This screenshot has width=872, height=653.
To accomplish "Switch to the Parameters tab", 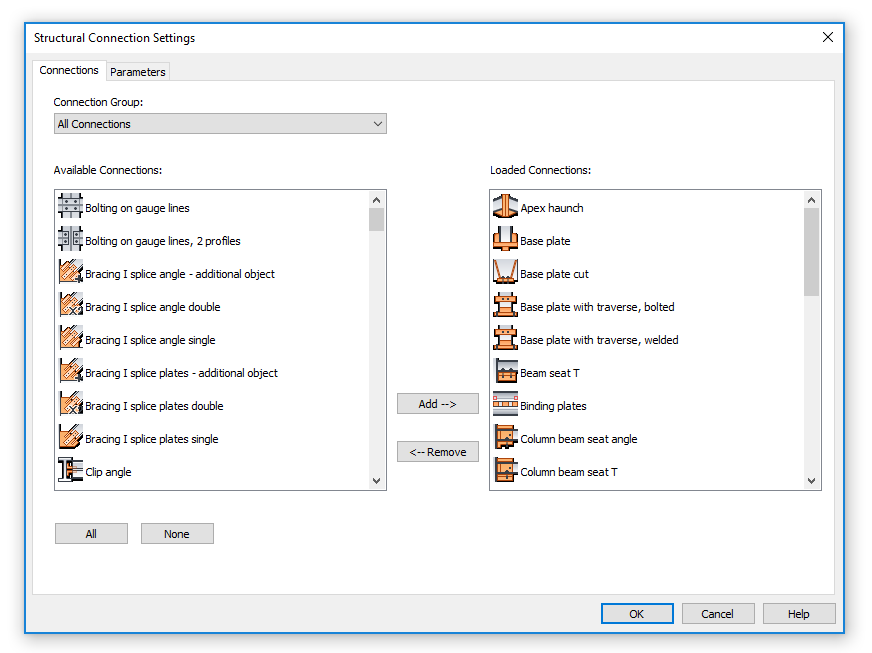I will pyautogui.click(x=138, y=72).
